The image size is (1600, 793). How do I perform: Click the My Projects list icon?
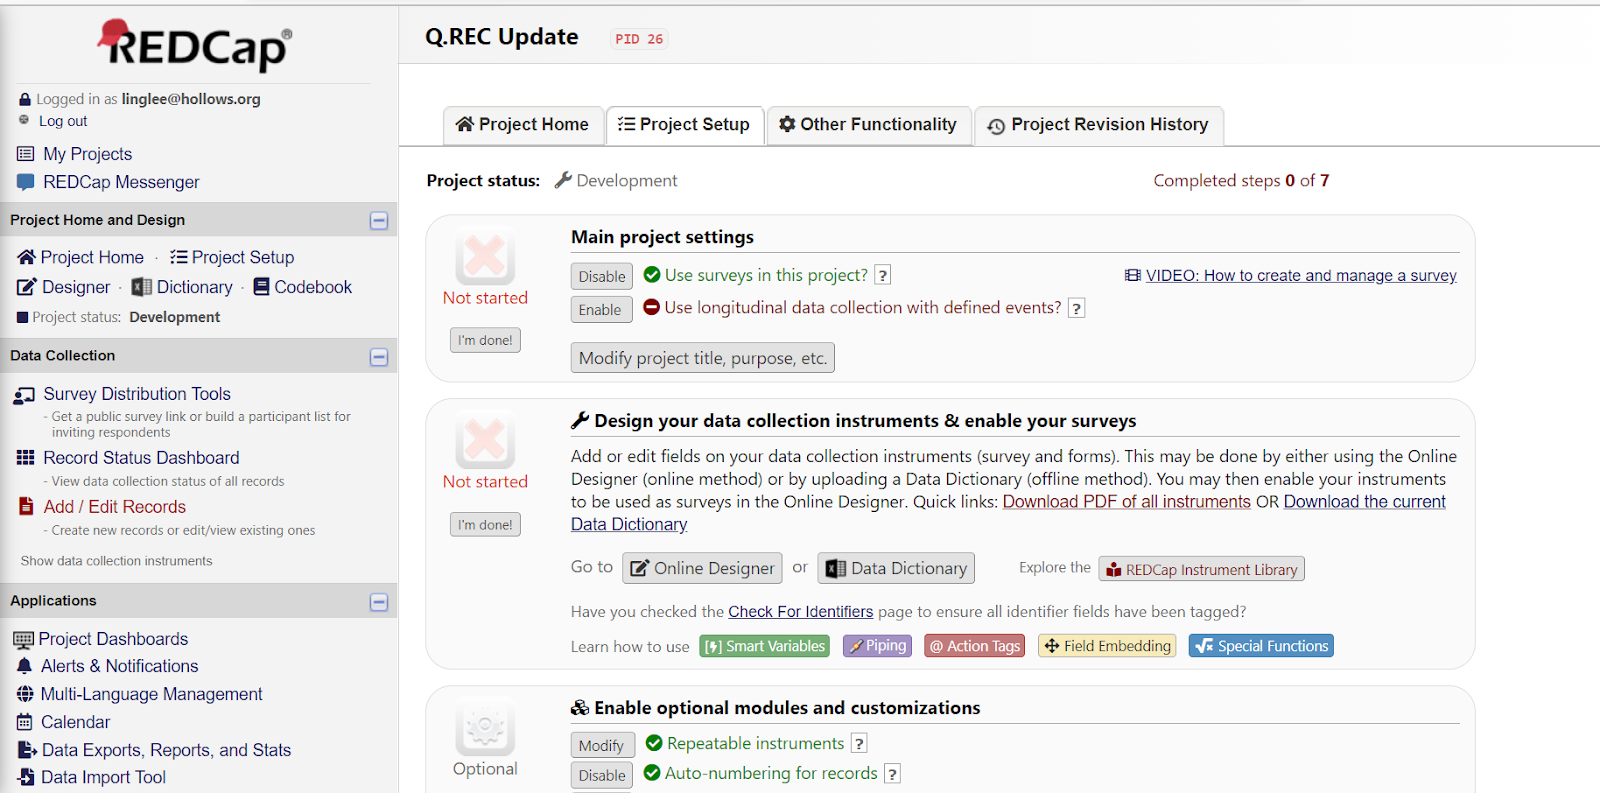[26, 154]
